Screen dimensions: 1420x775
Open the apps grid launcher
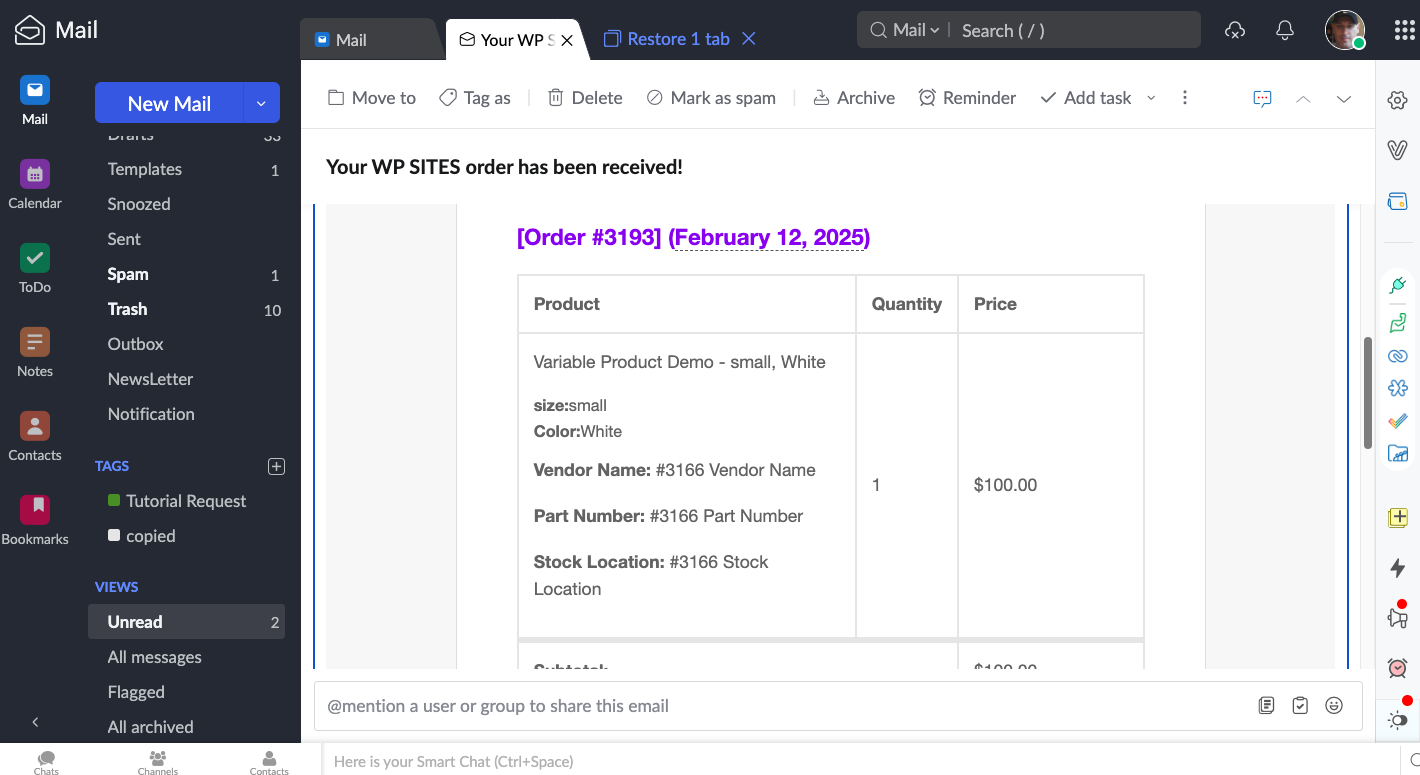coord(1403,30)
